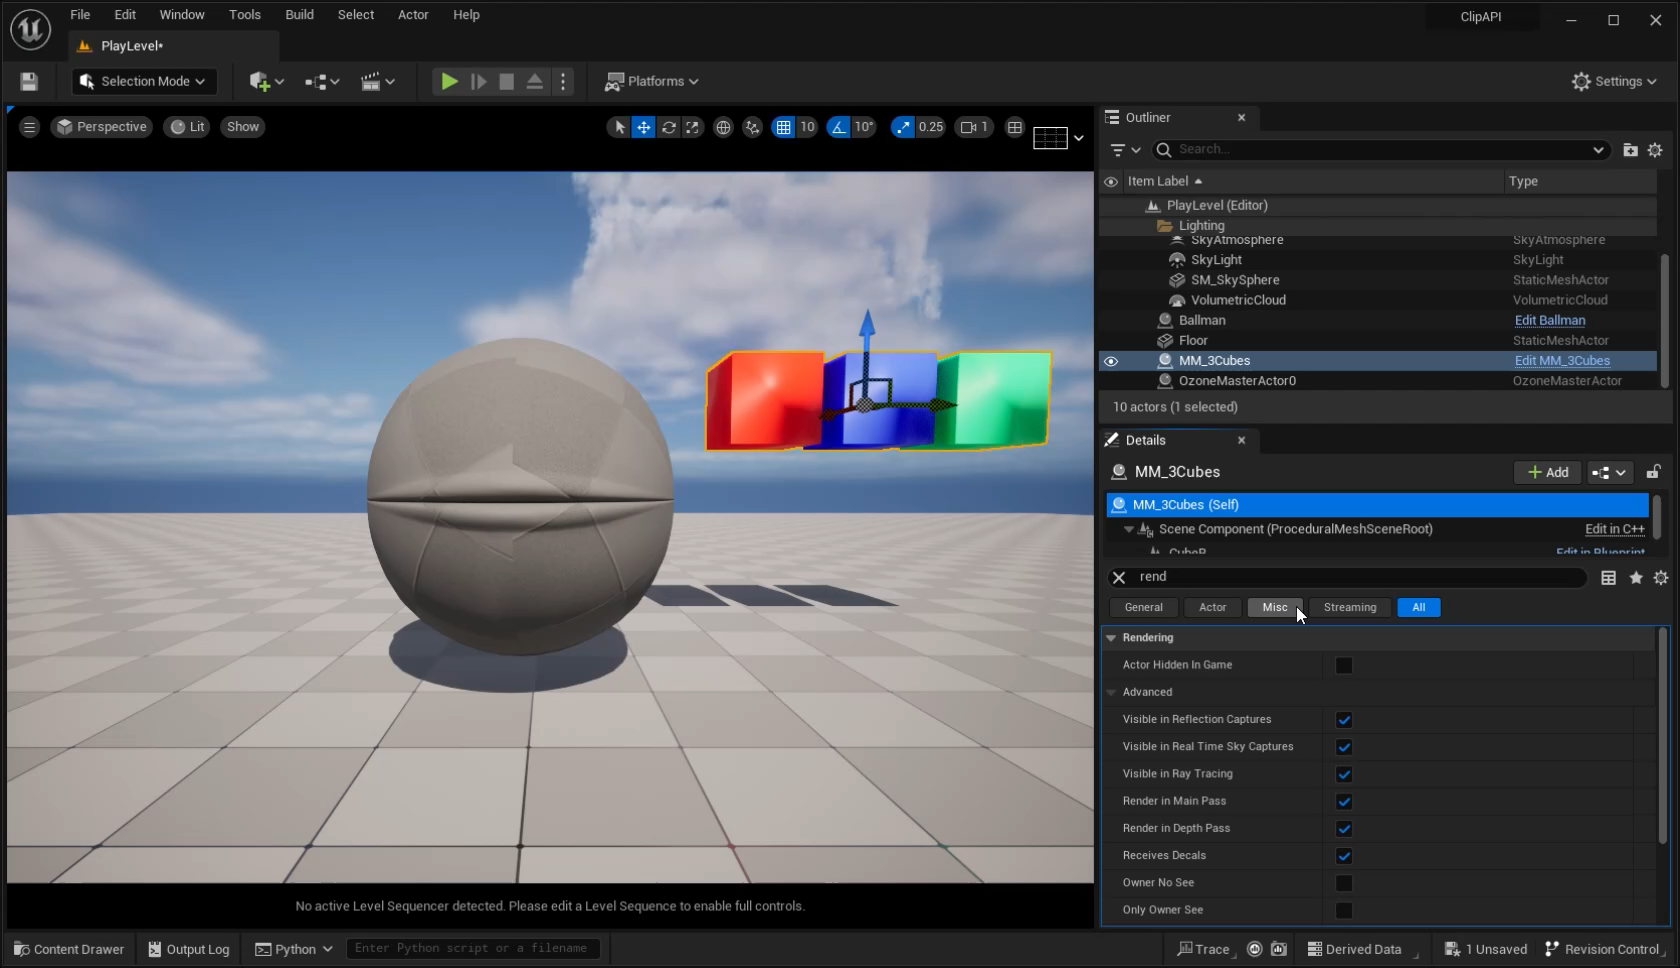The height and width of the screenshot is (968, 1680).
Task: Select the General property filter
Action: (x=1143, y=608)
